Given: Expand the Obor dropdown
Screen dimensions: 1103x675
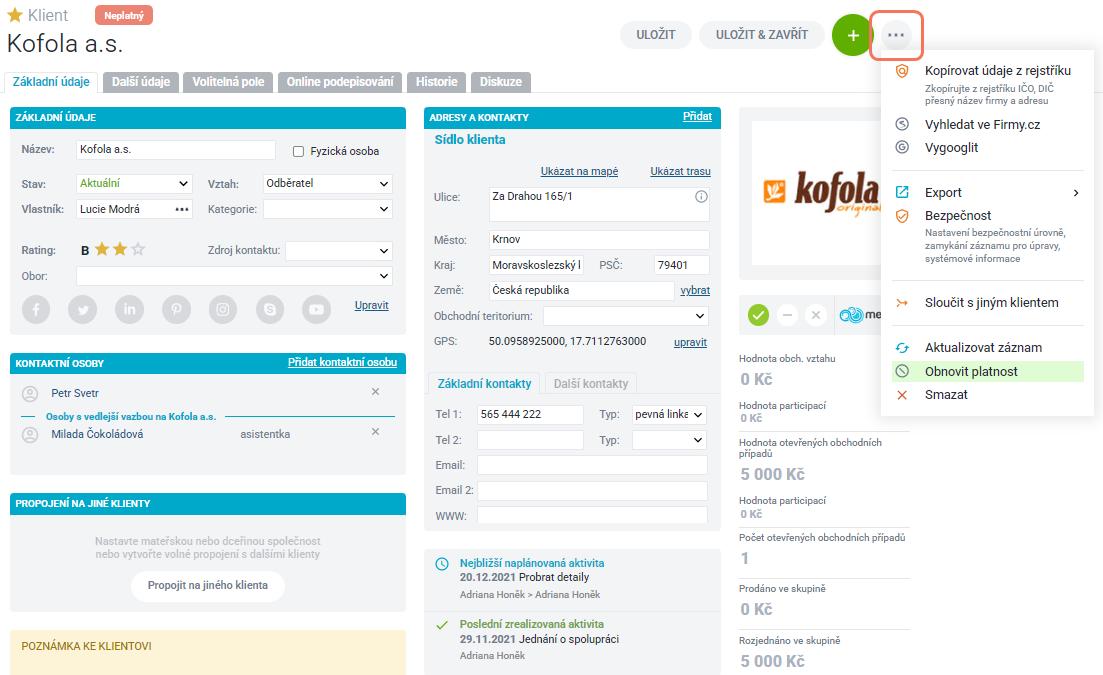Looking at the screenshot, I should coord(234,276).
